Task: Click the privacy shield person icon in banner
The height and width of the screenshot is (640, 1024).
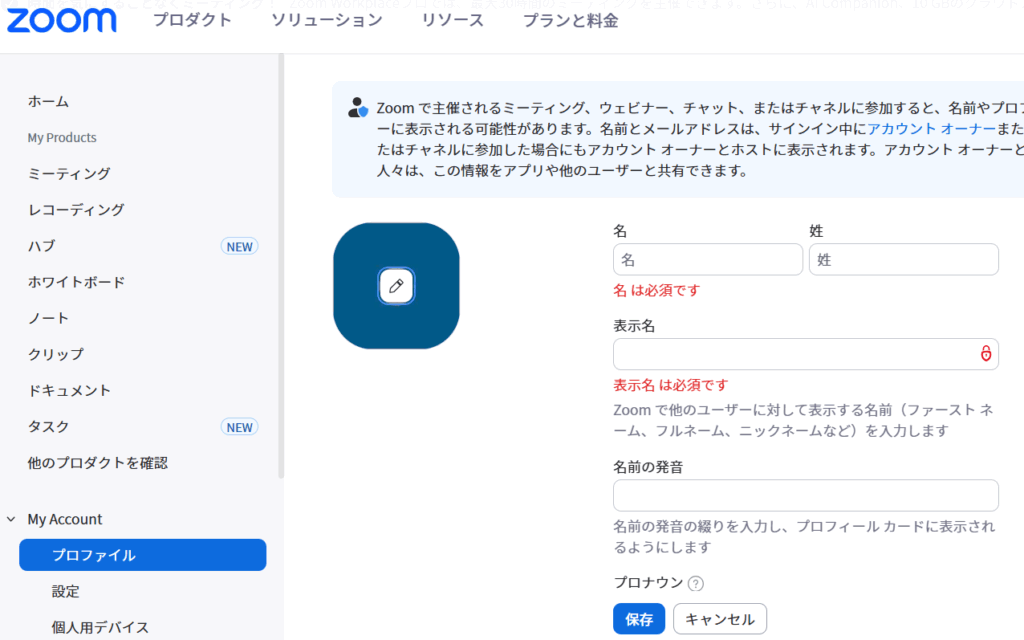Action: [358, 108]
